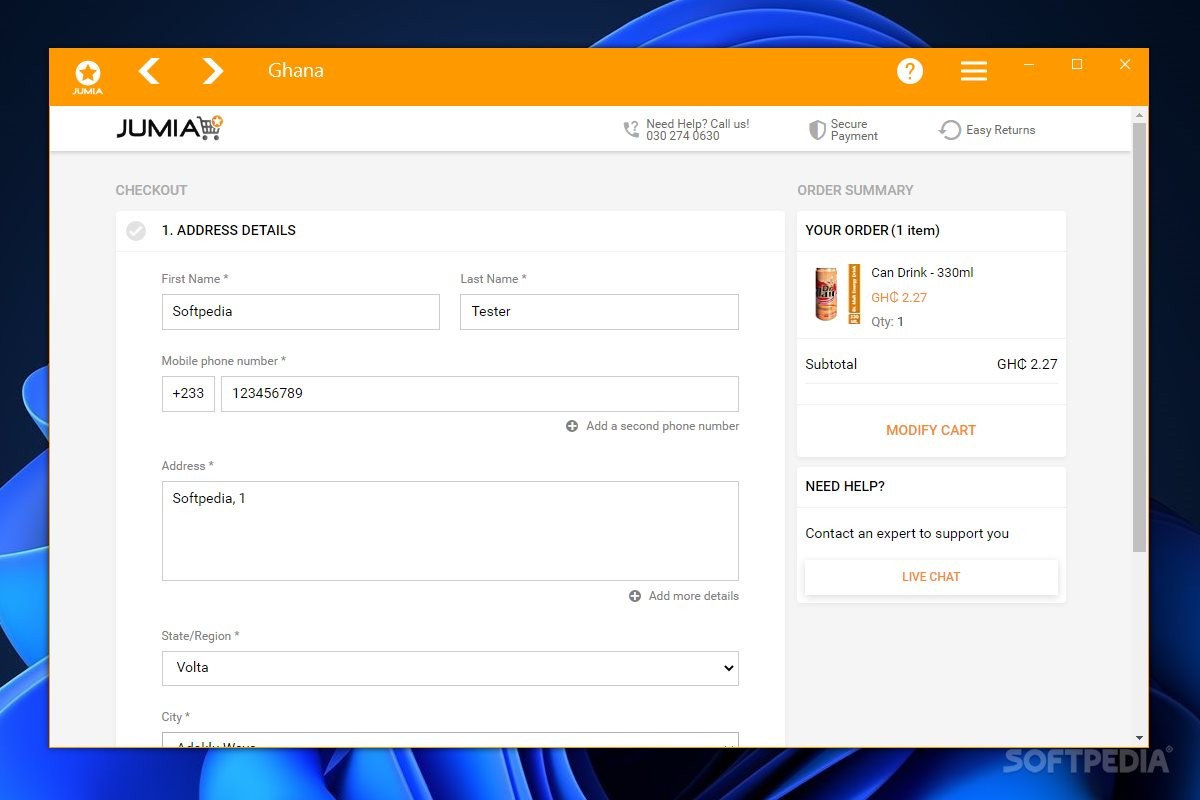
Task: Click the Address Details checkmark icon
Action: (x=136, y=231)
